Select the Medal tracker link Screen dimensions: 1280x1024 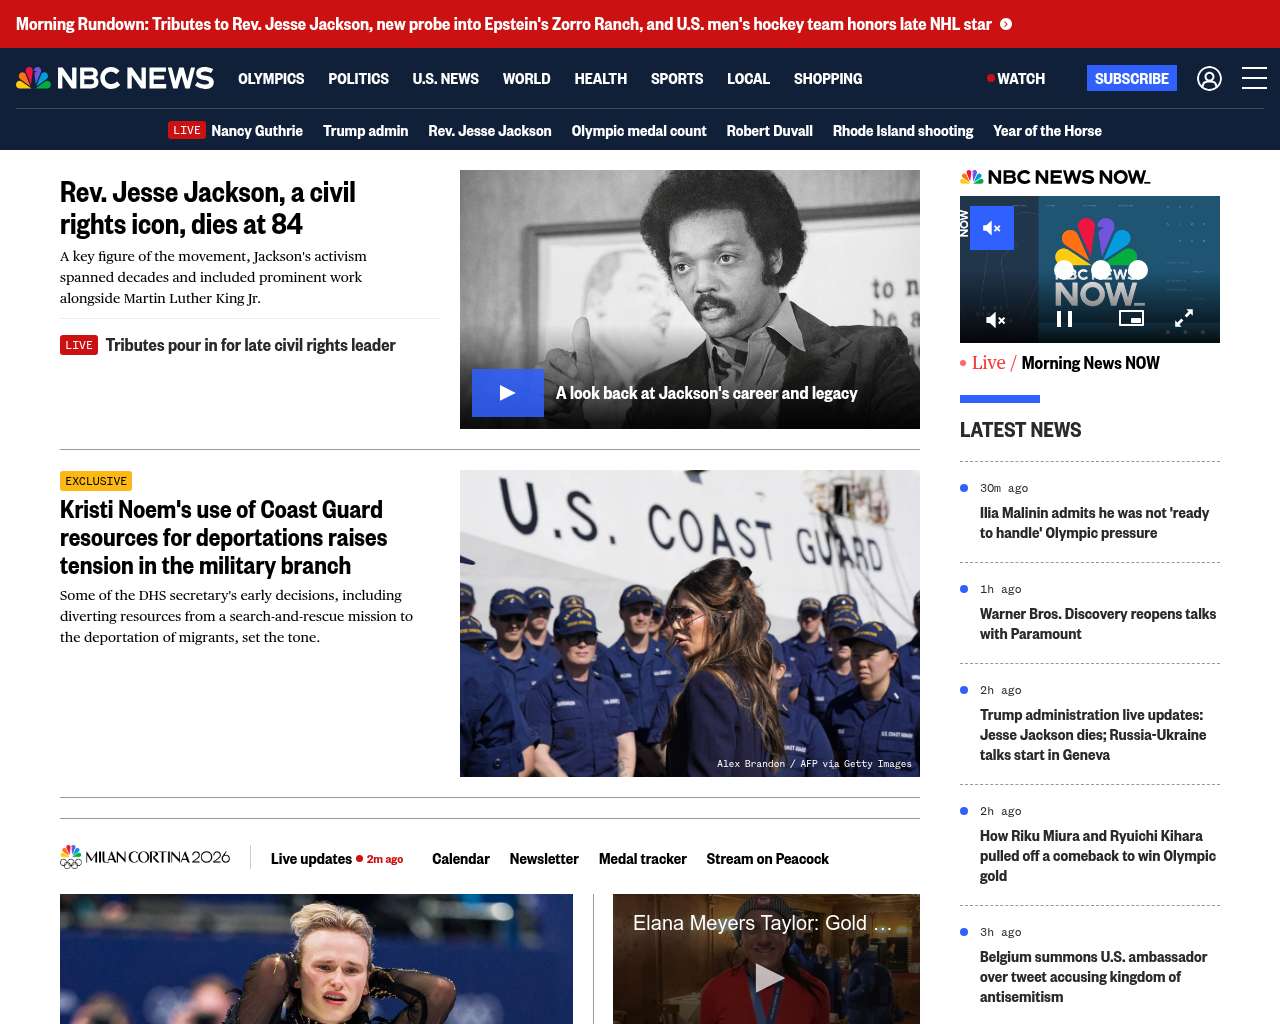[x=642, y=859]
